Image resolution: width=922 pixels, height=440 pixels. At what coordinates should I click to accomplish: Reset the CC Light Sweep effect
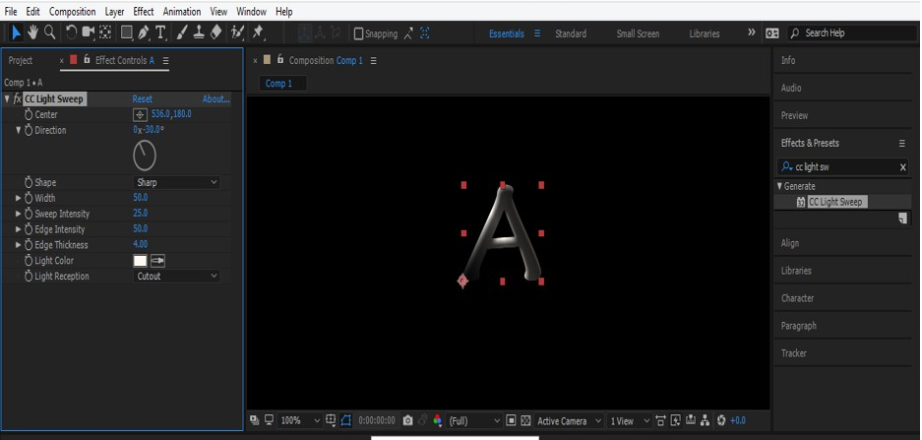pos(142,99)
